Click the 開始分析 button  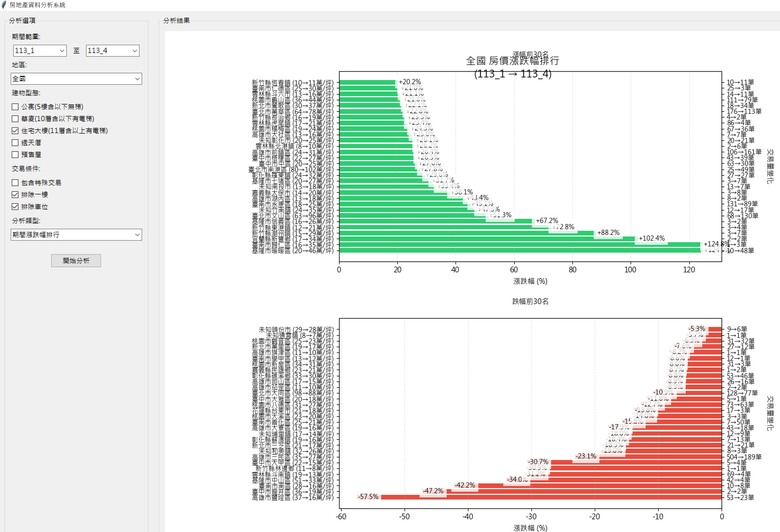76,261
